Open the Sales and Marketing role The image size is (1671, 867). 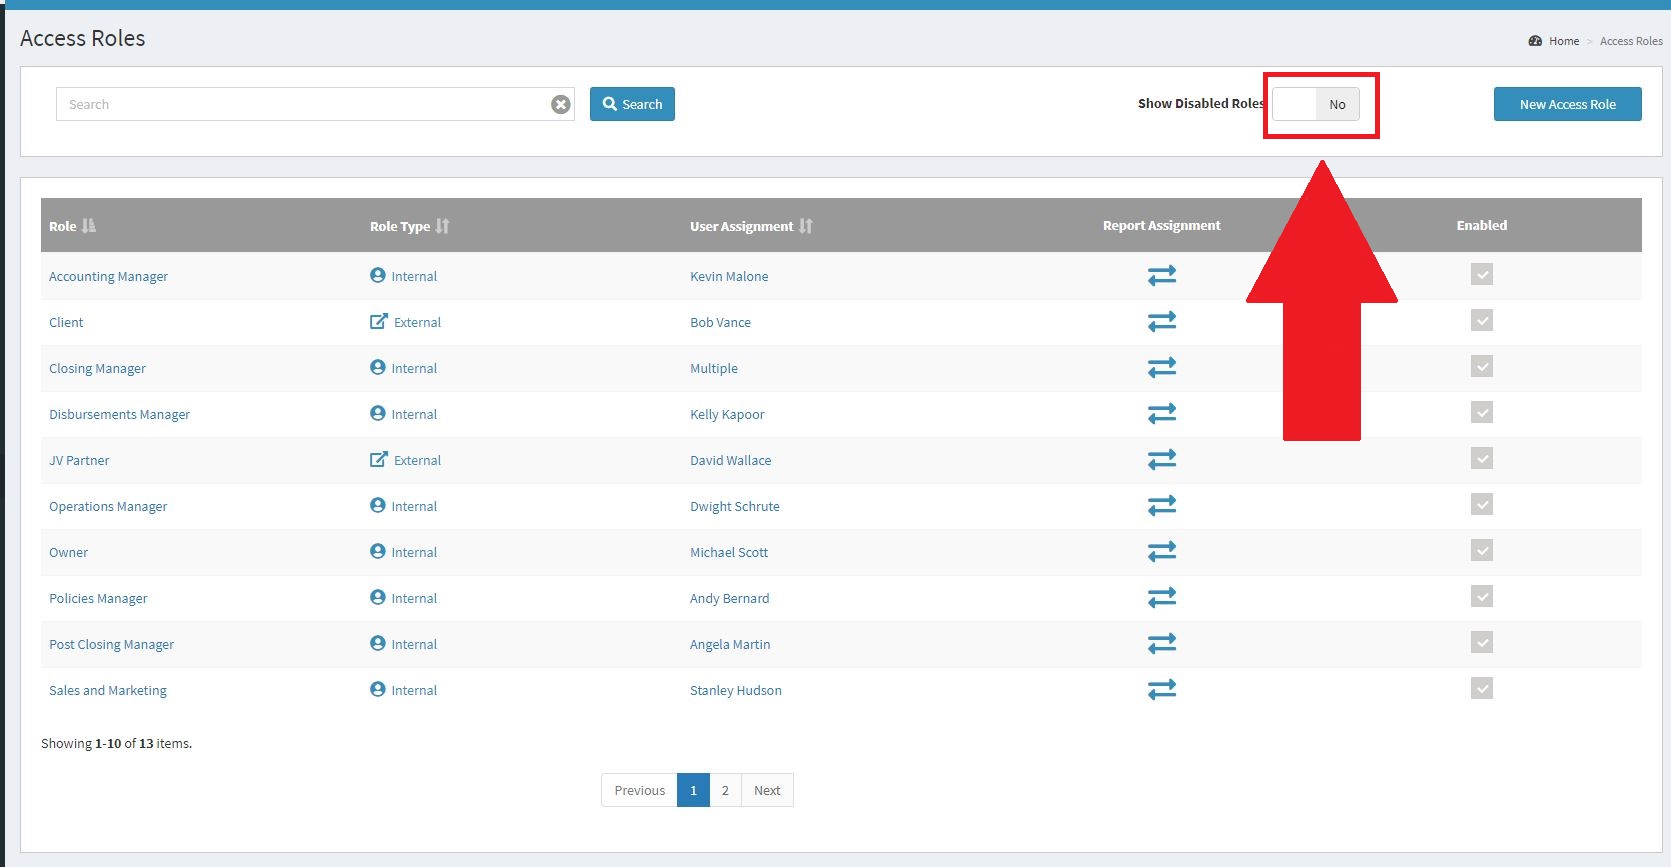click(x=108, y=690)
